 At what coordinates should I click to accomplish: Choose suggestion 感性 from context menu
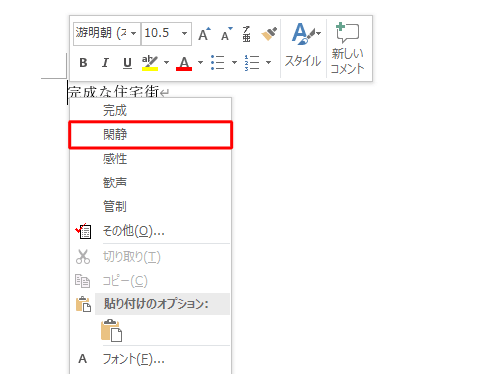tap(150, 159)
